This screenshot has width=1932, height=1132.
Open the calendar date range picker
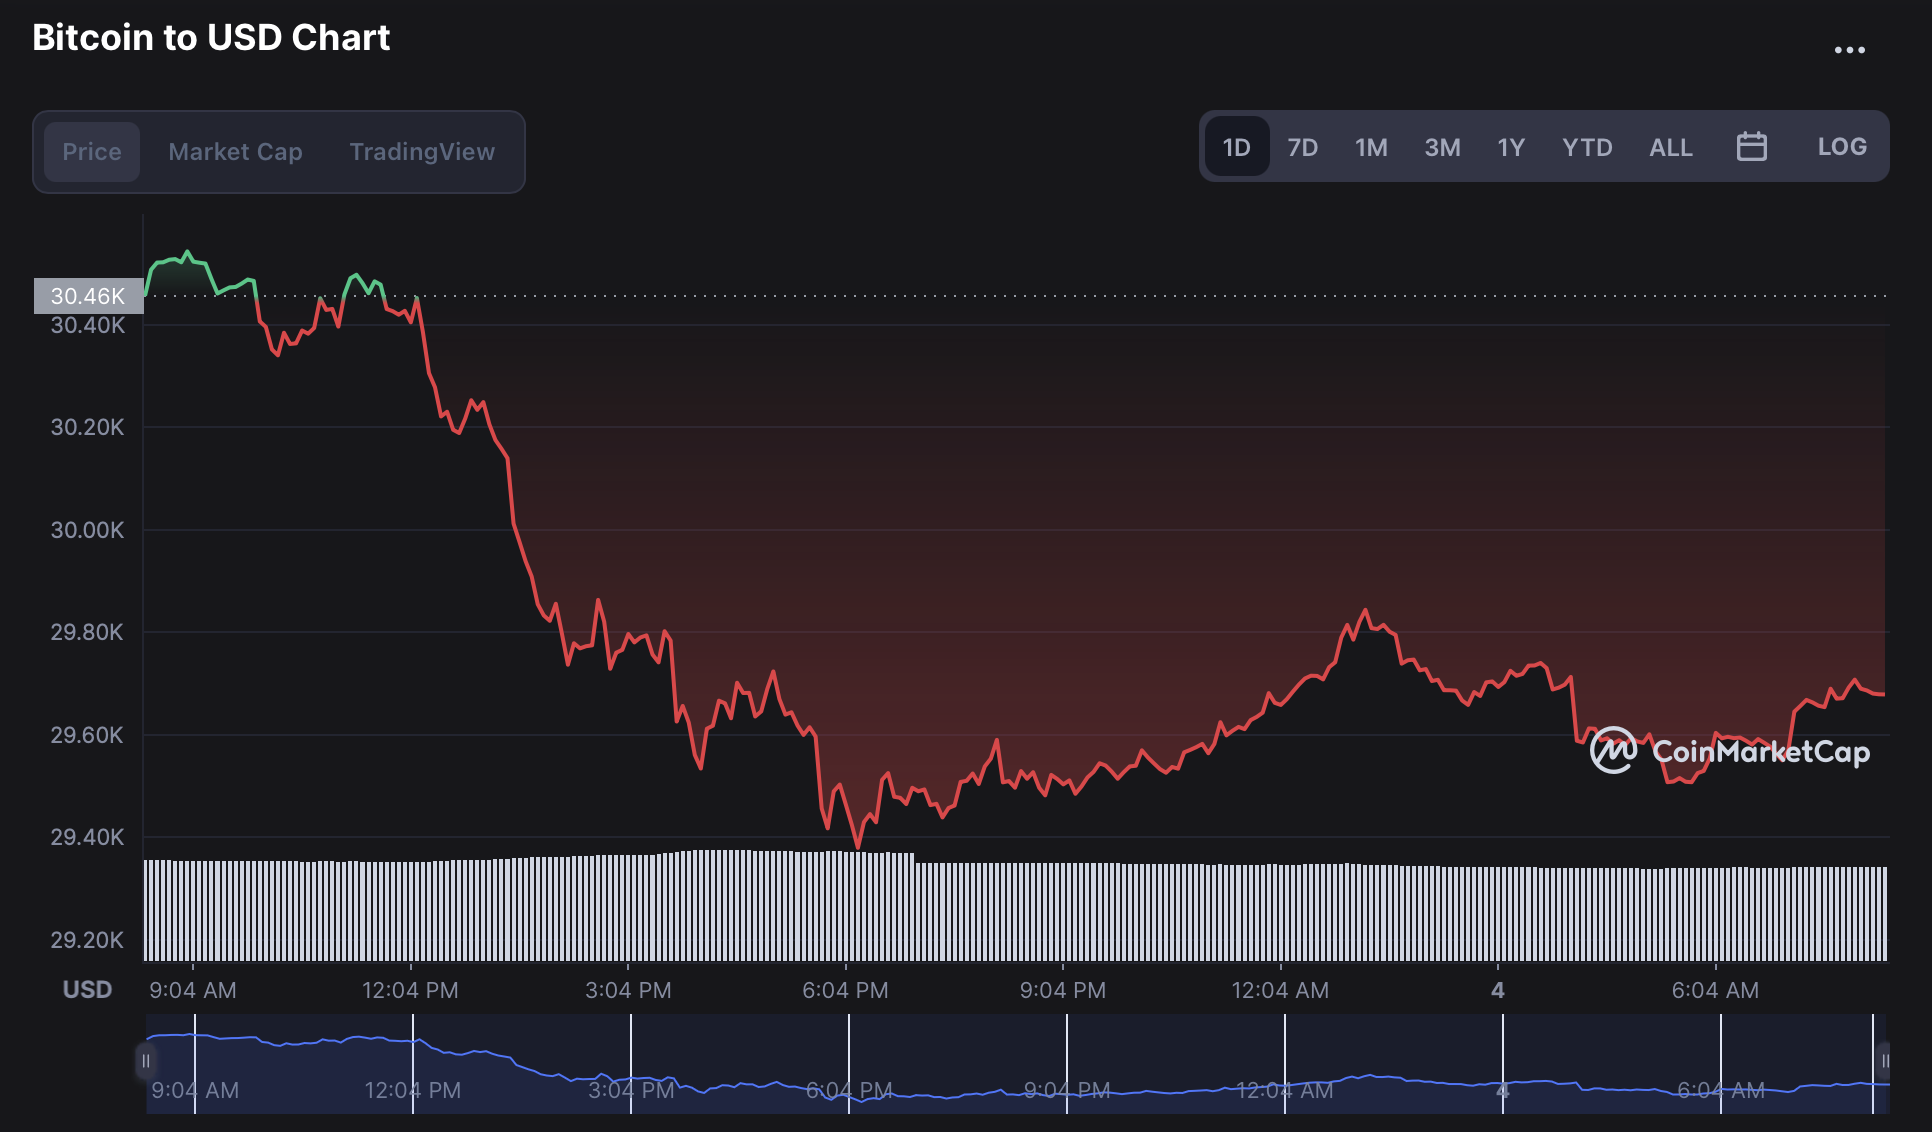[x=1751, y=147]
